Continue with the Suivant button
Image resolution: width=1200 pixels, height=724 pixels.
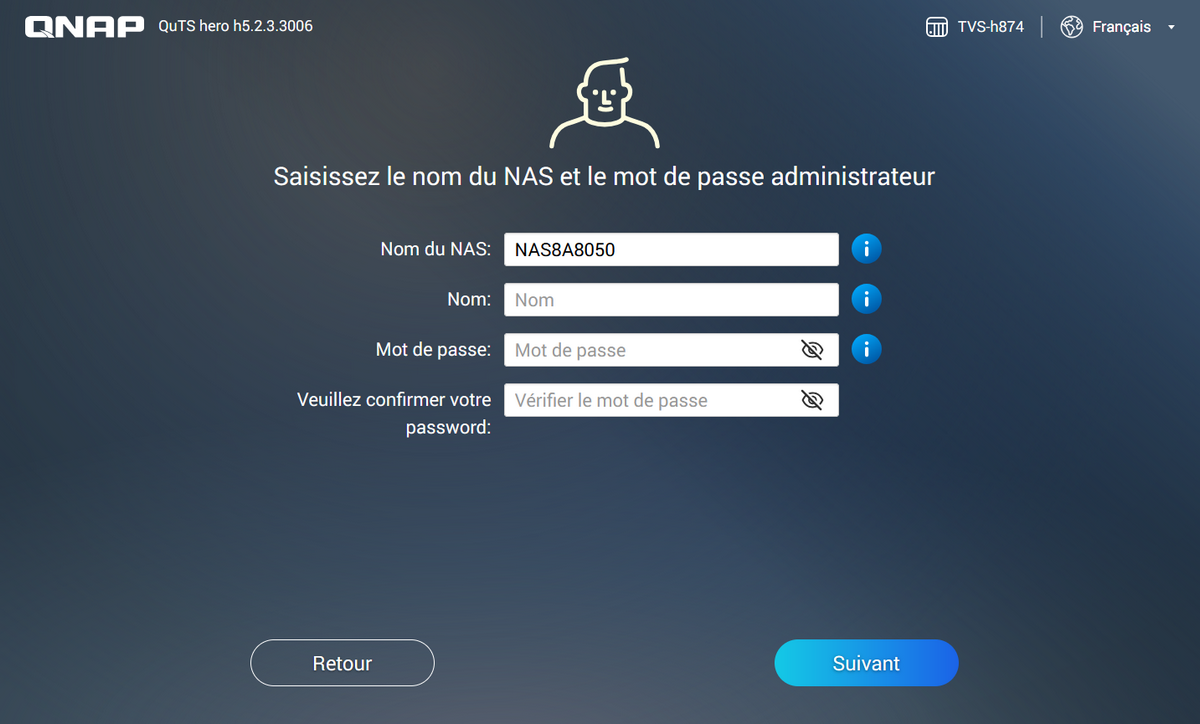[866, 663]
